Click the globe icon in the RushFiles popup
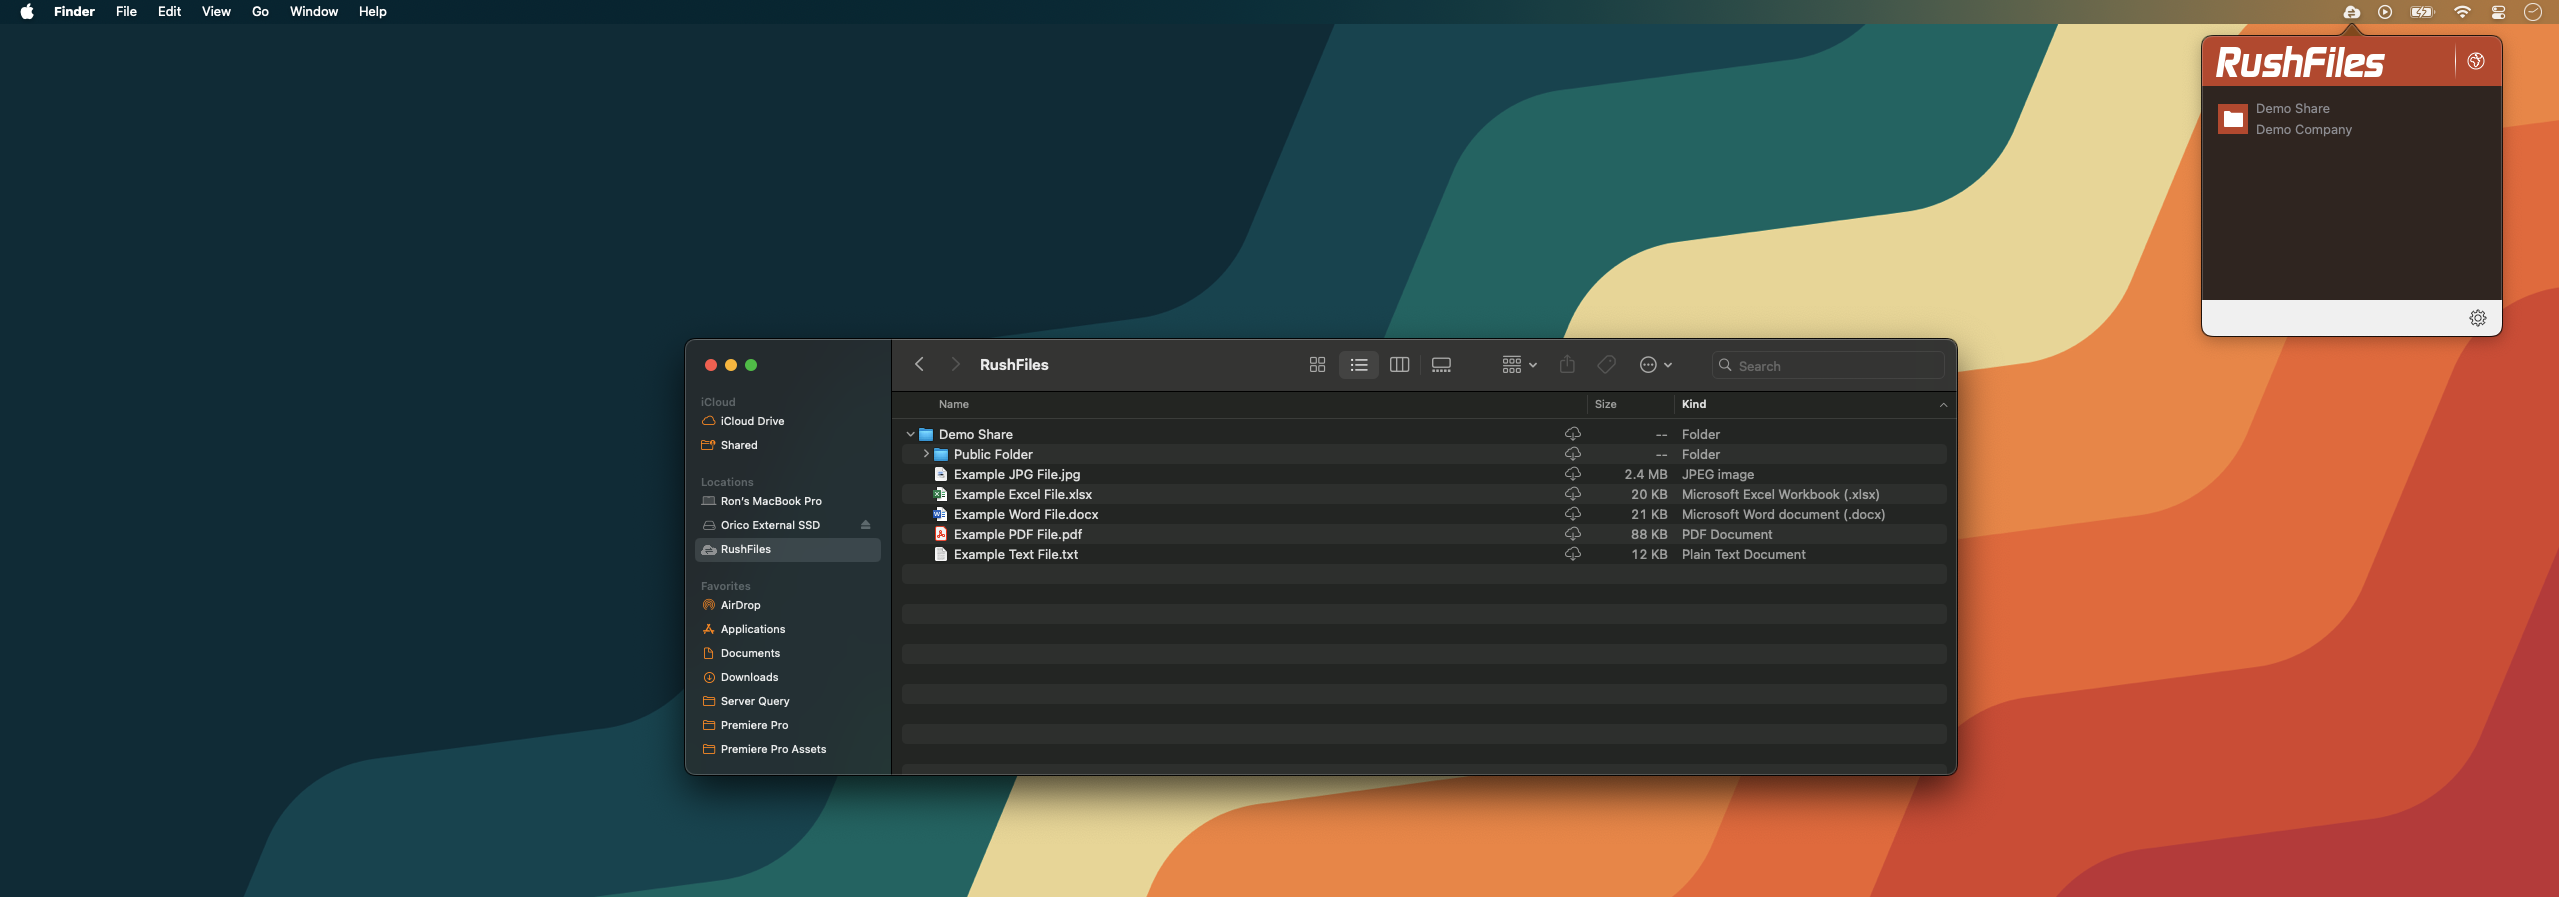 [x=2476, y=61]
